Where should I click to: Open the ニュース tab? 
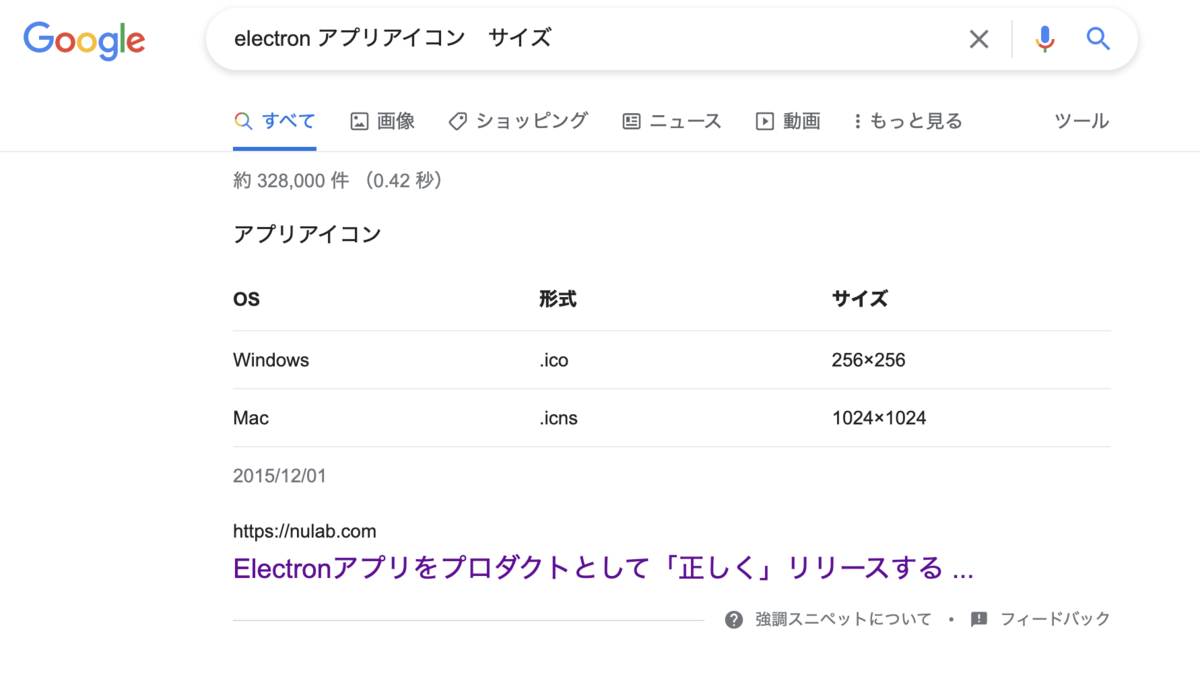pyautogui.click(x=671, y=121)
